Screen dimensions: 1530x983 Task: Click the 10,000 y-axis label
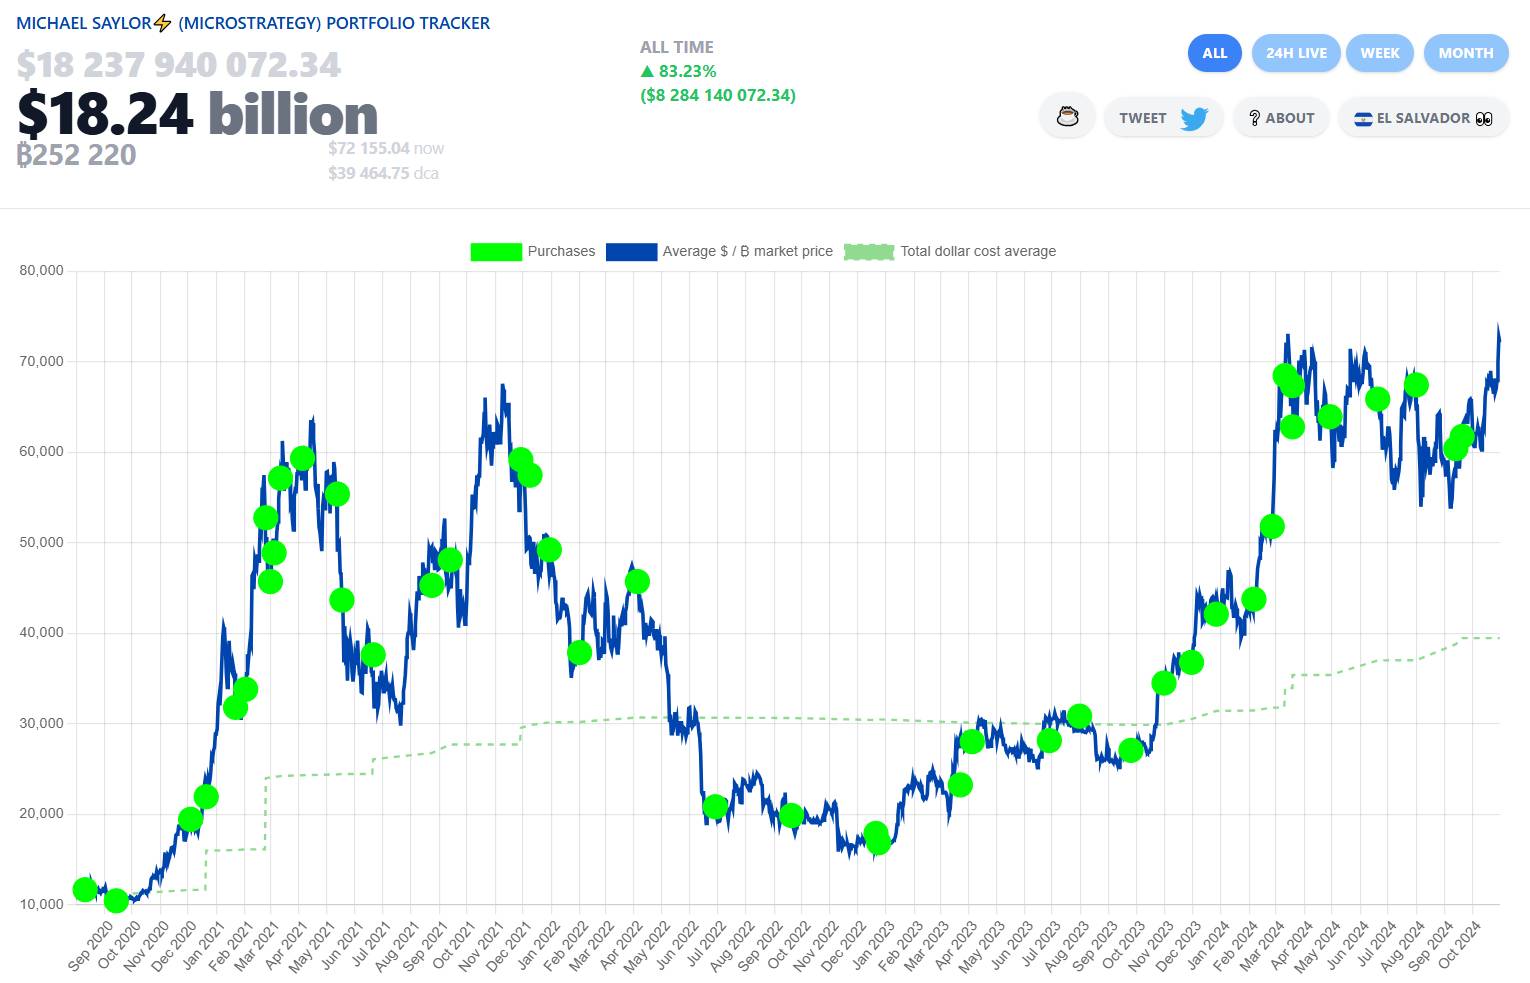click(x=41, y=904)
